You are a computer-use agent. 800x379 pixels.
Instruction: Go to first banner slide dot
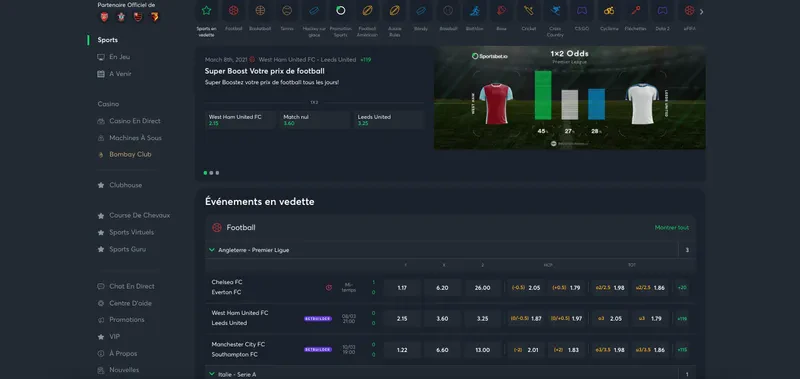(206, 173)
